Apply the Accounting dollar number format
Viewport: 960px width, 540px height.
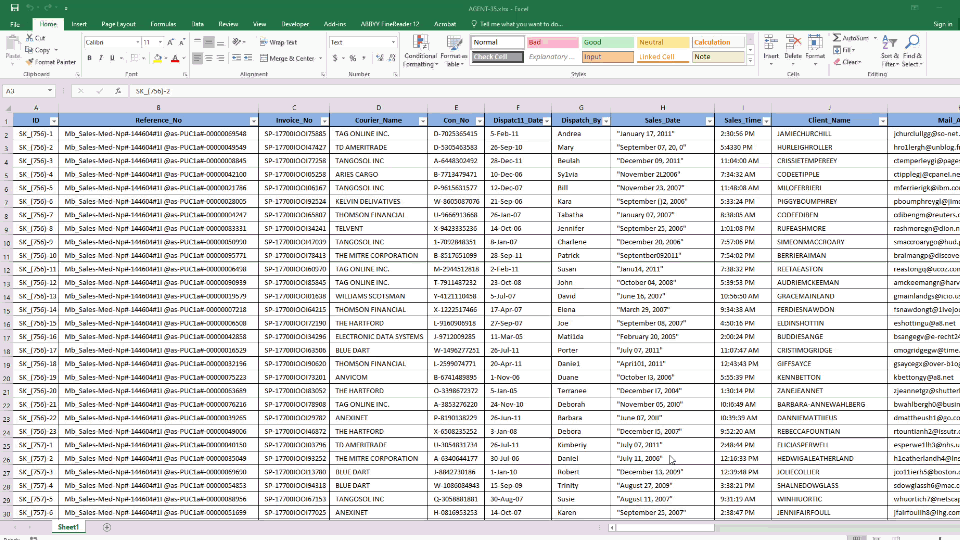coord(335,58)
